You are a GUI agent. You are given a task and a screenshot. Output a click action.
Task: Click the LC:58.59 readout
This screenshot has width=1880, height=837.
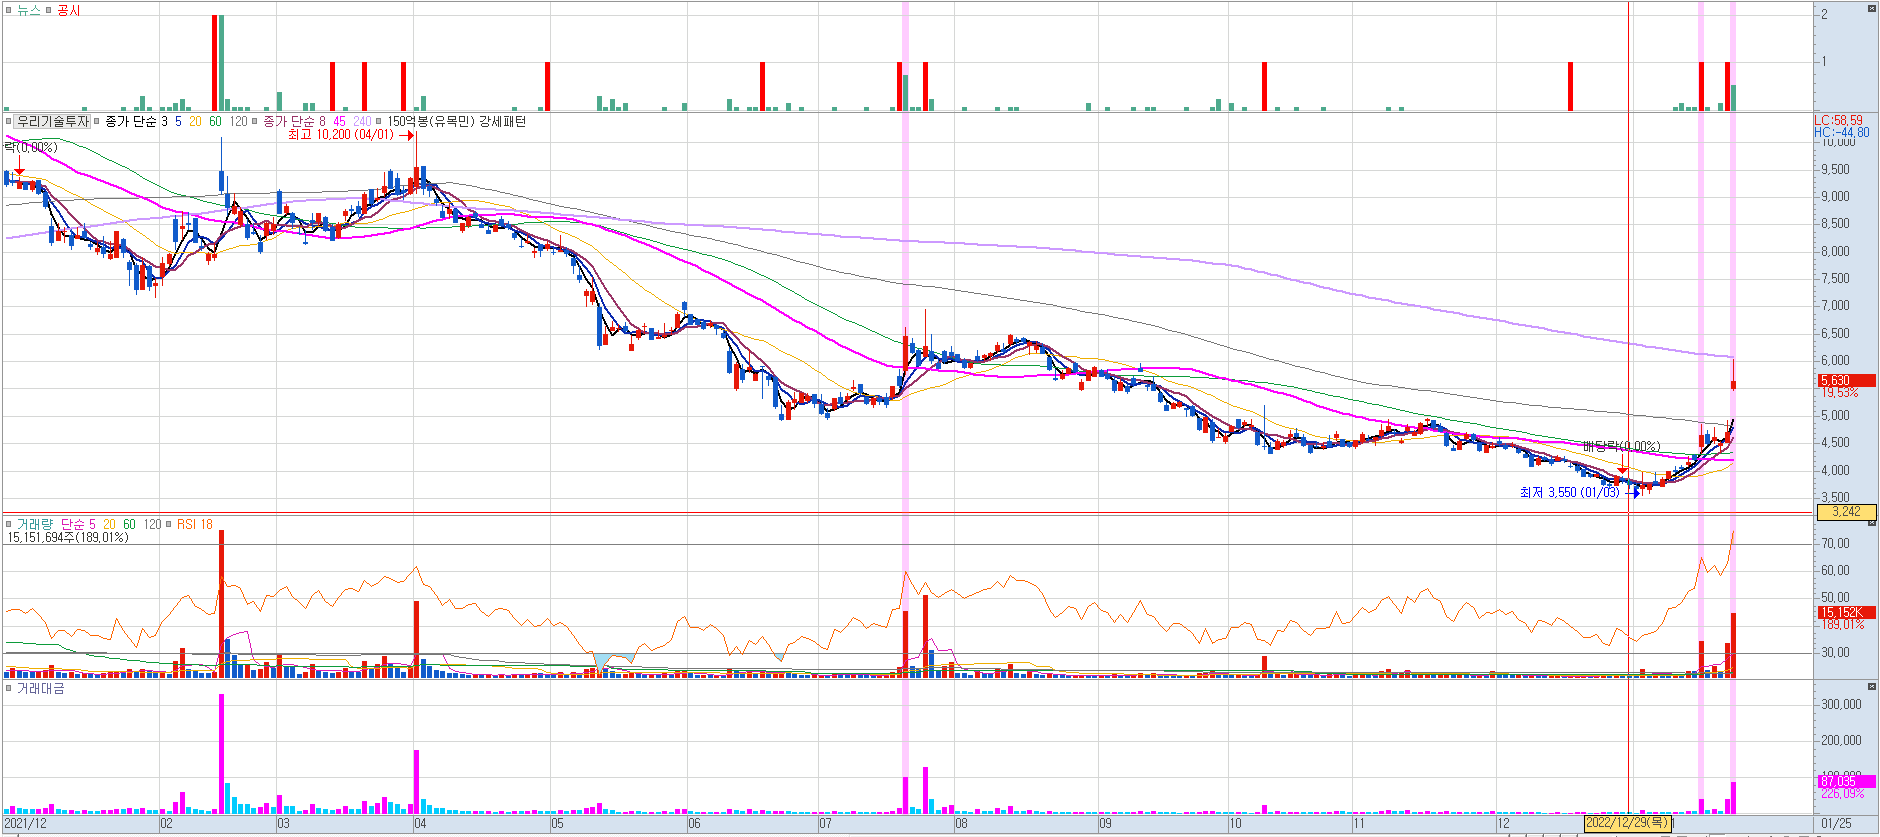pyautogui.click(x=1838, y=121)
